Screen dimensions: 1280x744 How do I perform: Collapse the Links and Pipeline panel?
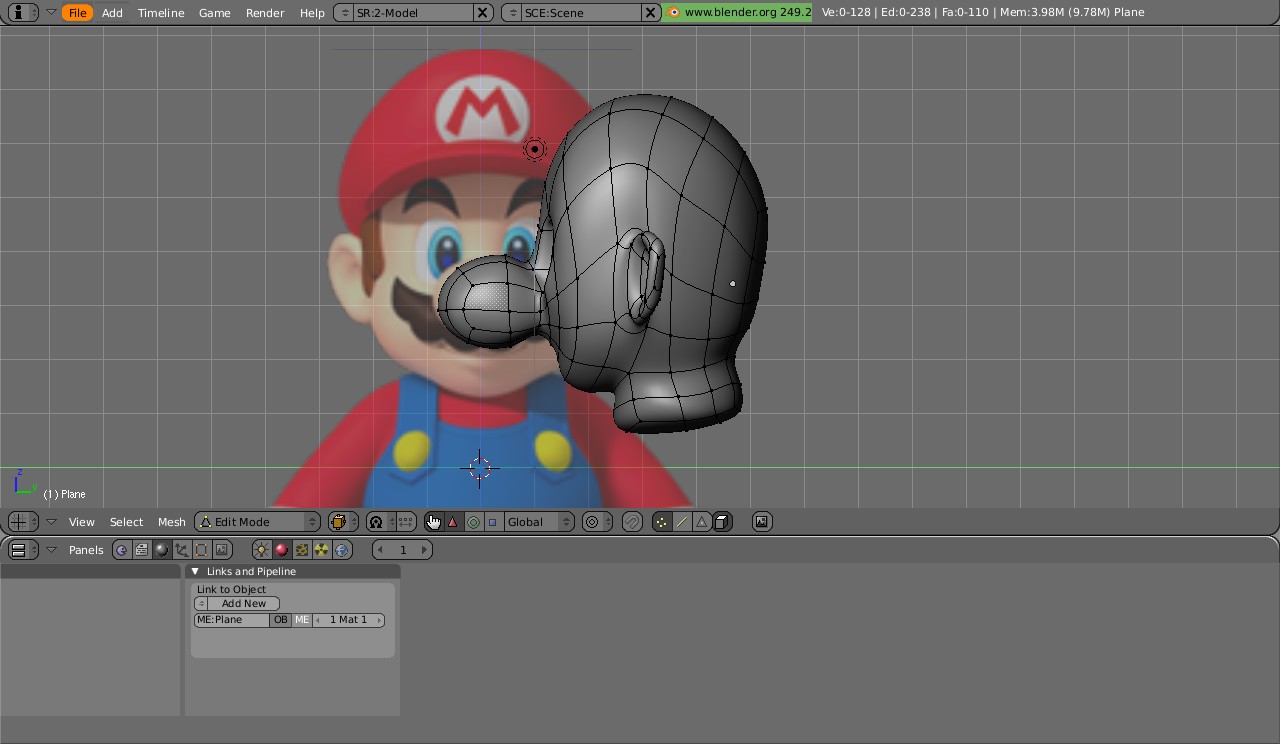coord(196,571)
